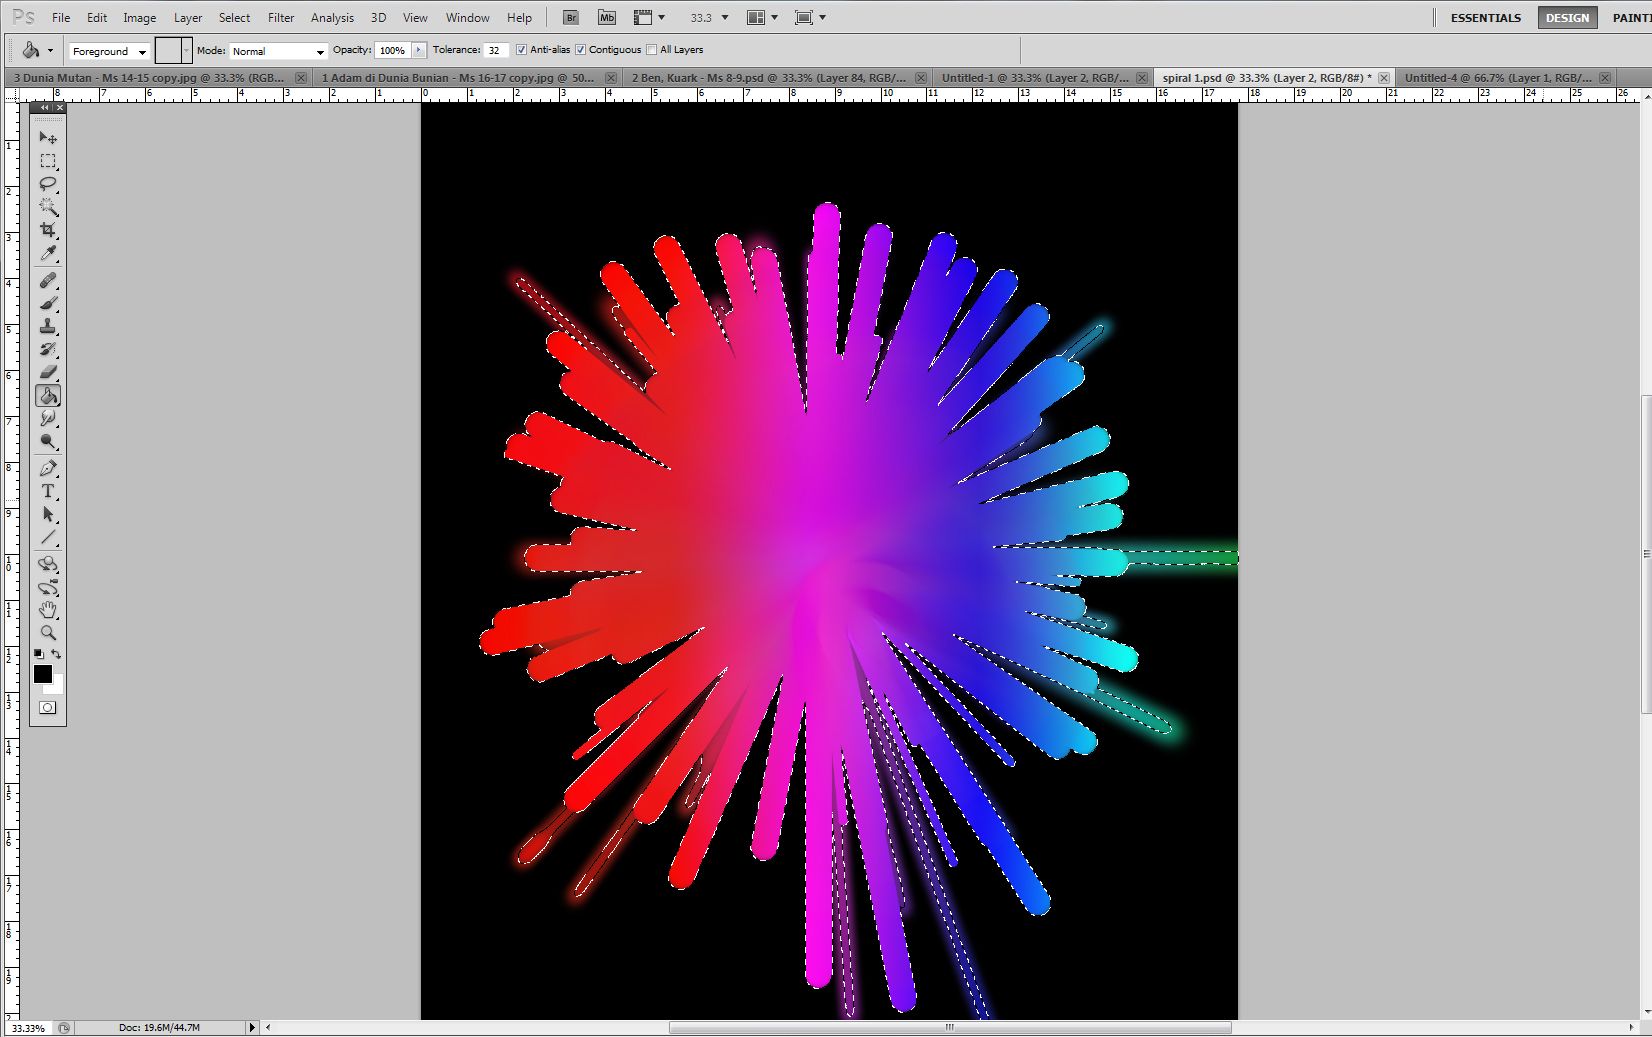This screenshot has height=1037, width=1652.
Task: Select the Path Selection tool
Action: [47, 515]
